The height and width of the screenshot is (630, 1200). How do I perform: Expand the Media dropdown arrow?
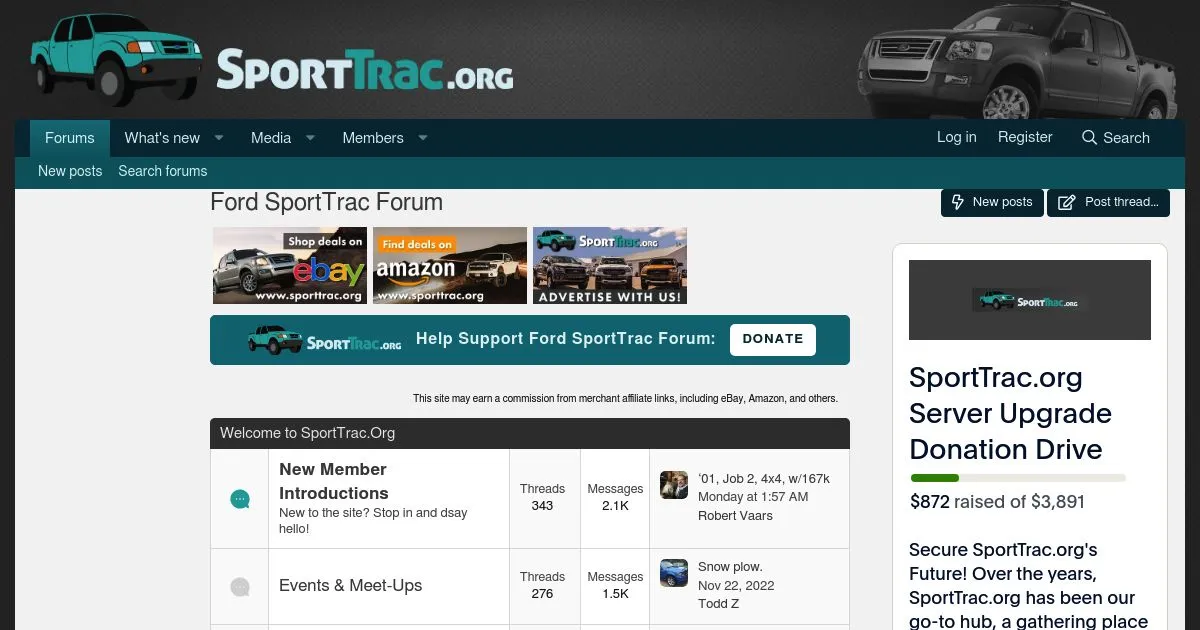pos(310,138)
